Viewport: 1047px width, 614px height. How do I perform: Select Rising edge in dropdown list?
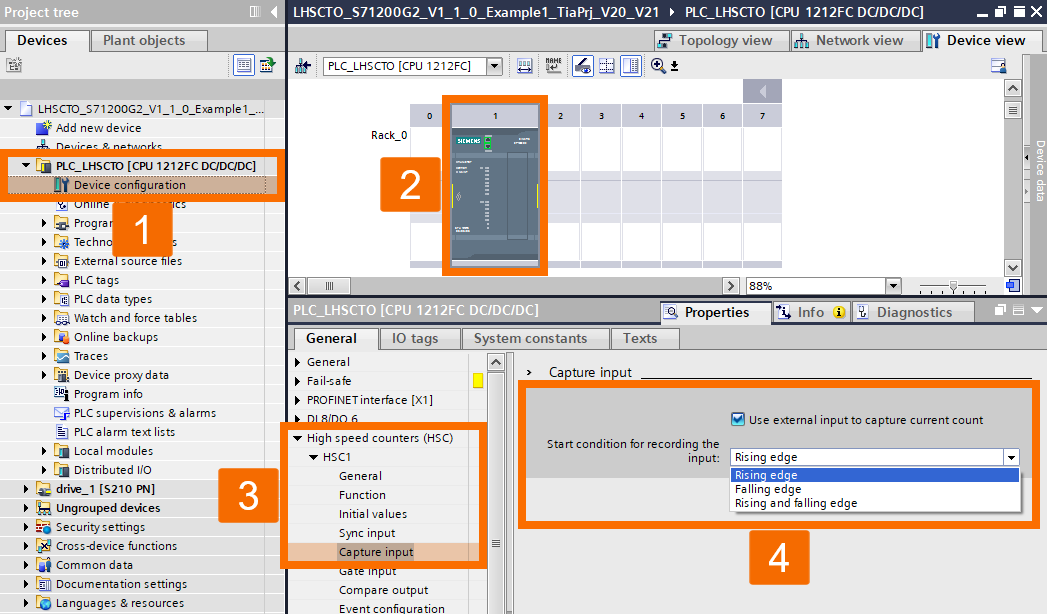[875, 475]
